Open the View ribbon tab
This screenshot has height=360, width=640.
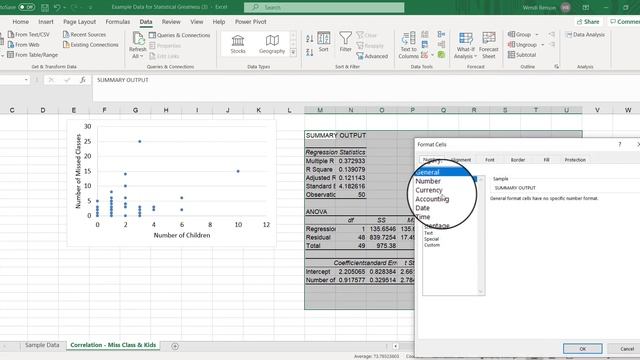196,22
